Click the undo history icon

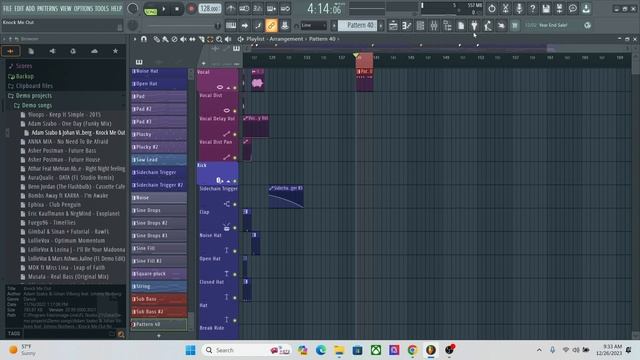492,9
